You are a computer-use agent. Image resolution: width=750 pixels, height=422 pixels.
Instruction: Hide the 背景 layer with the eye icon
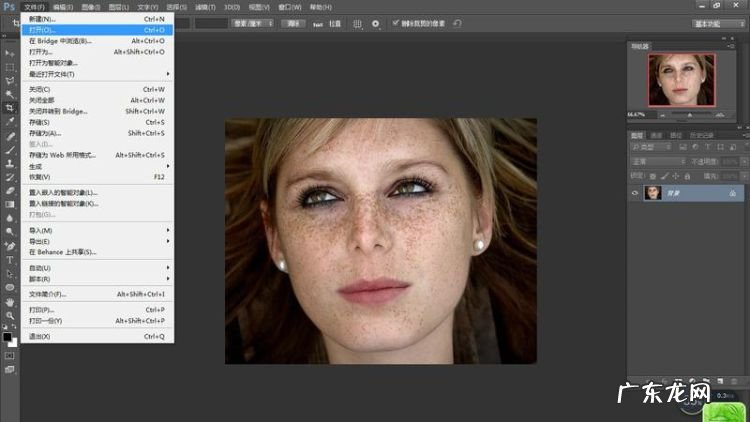[635, 193]
